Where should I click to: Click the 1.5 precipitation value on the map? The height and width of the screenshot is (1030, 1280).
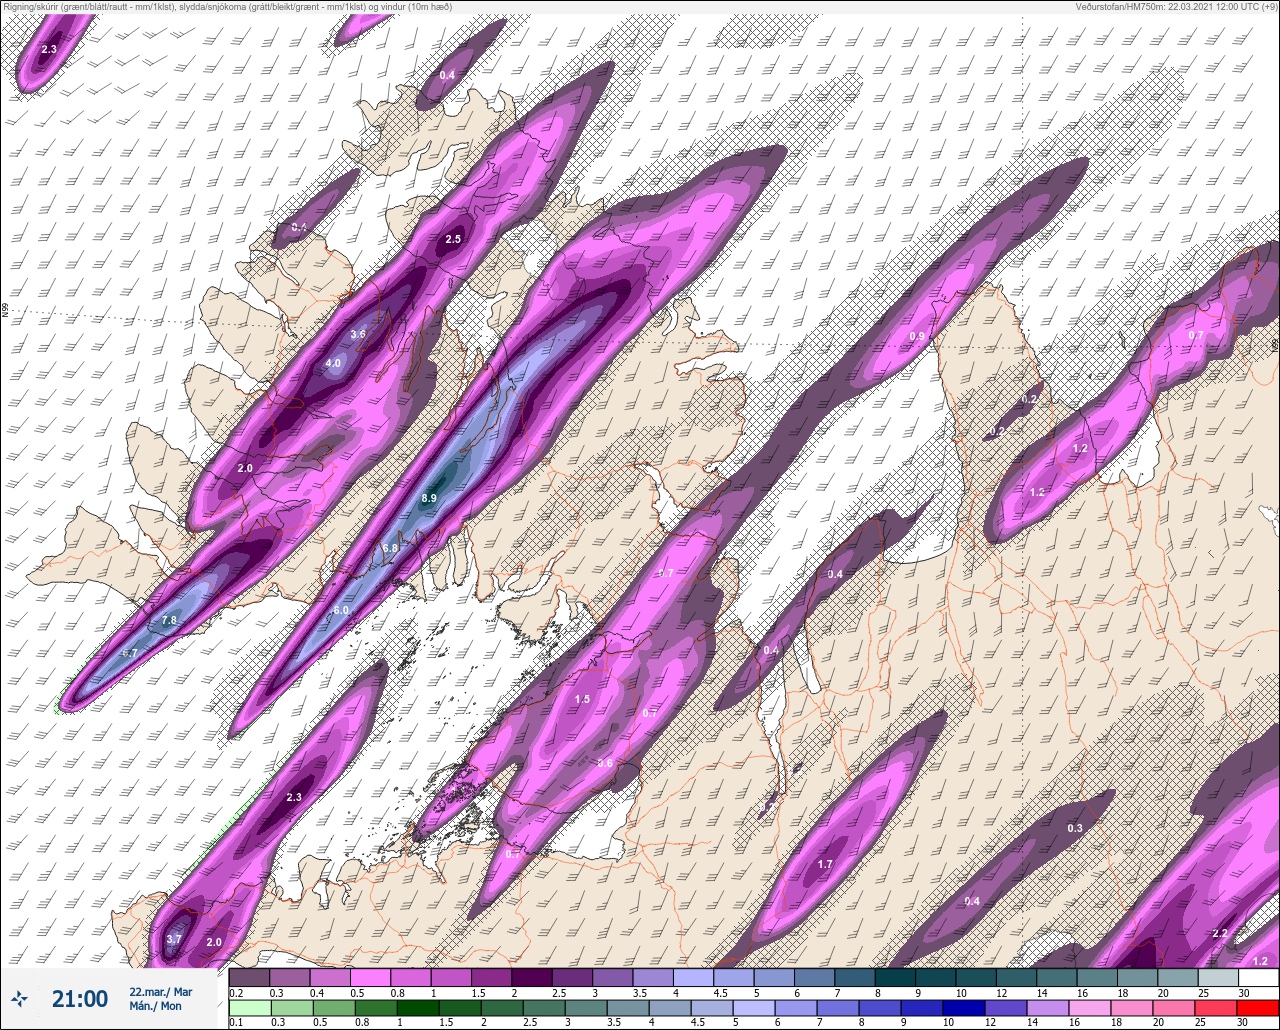click(583, 699)
